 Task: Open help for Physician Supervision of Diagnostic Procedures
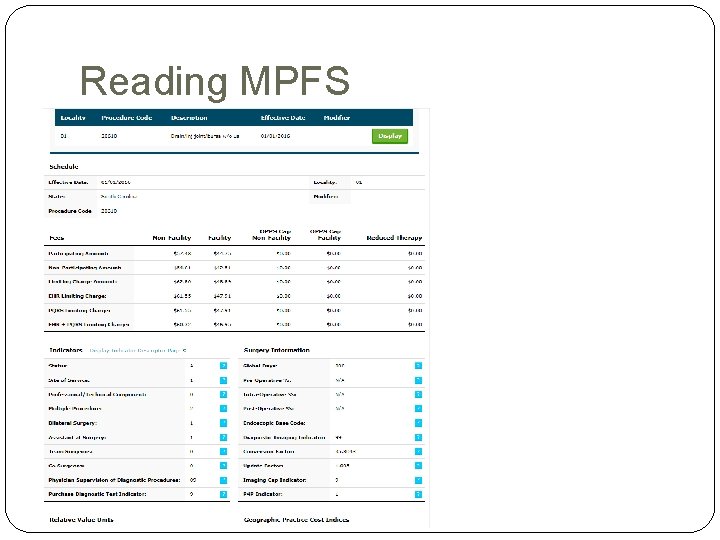[x=223, y=480]
